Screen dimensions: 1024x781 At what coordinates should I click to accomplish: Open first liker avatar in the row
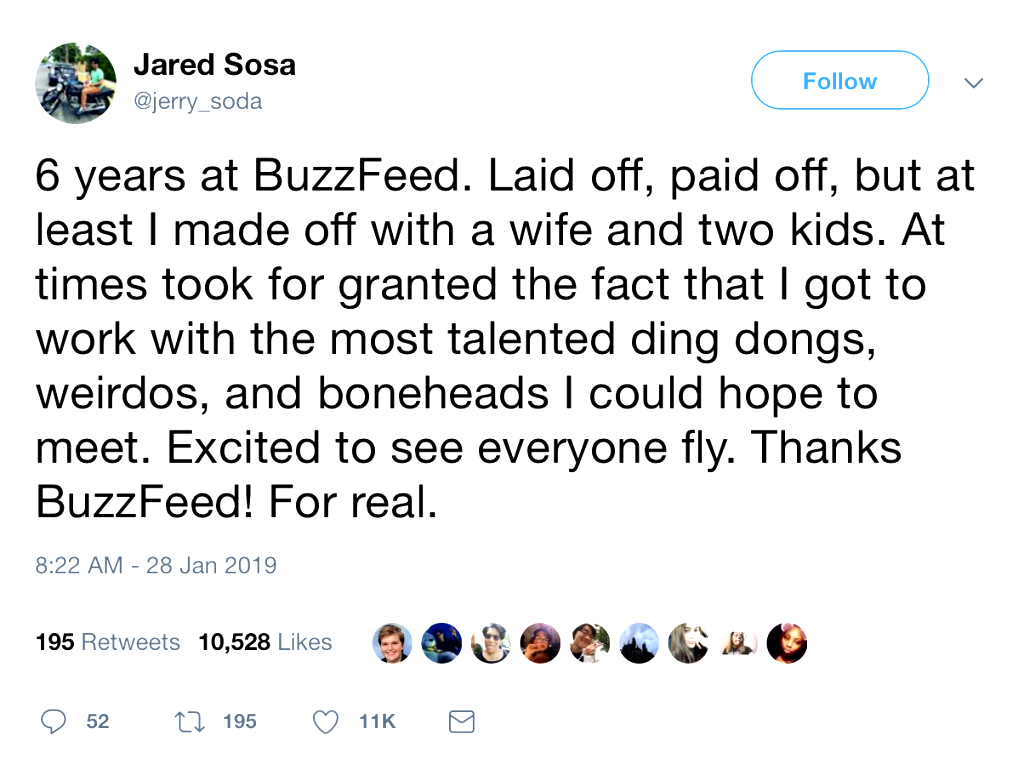click(392, 643)
